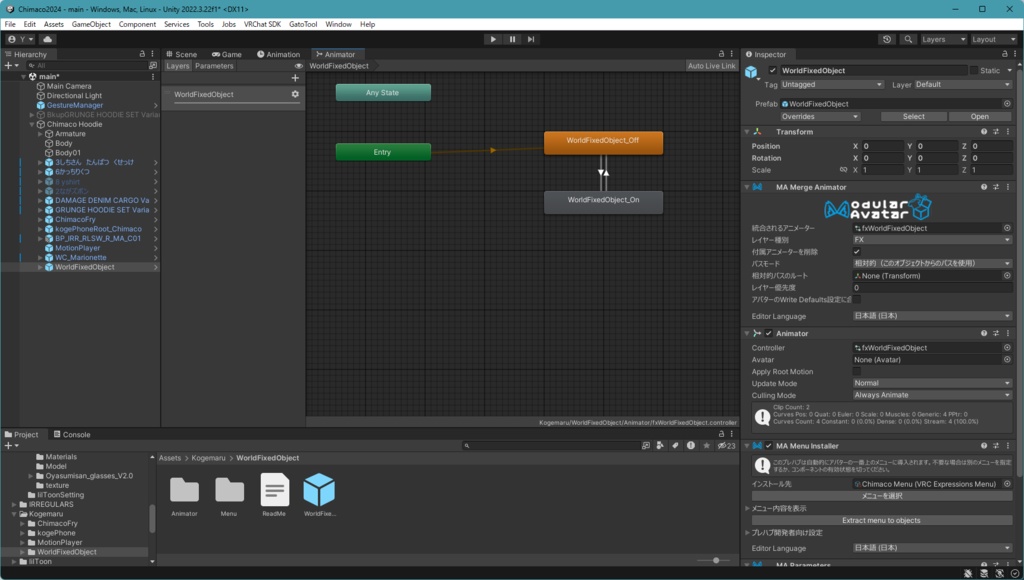Open Culling Mode Always Animate dropdown
Screen dimensions: 1024x580
tap(932, 395)
